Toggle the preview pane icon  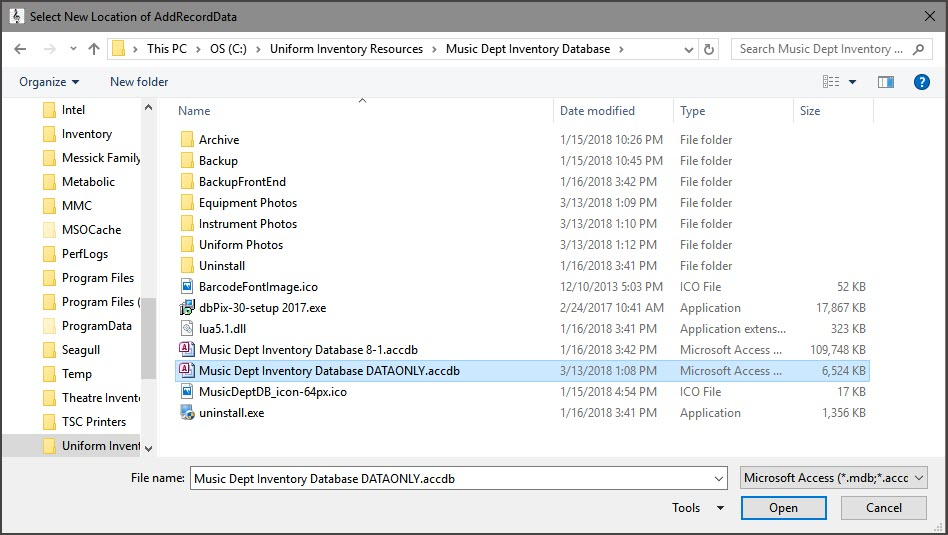point(885,82)
